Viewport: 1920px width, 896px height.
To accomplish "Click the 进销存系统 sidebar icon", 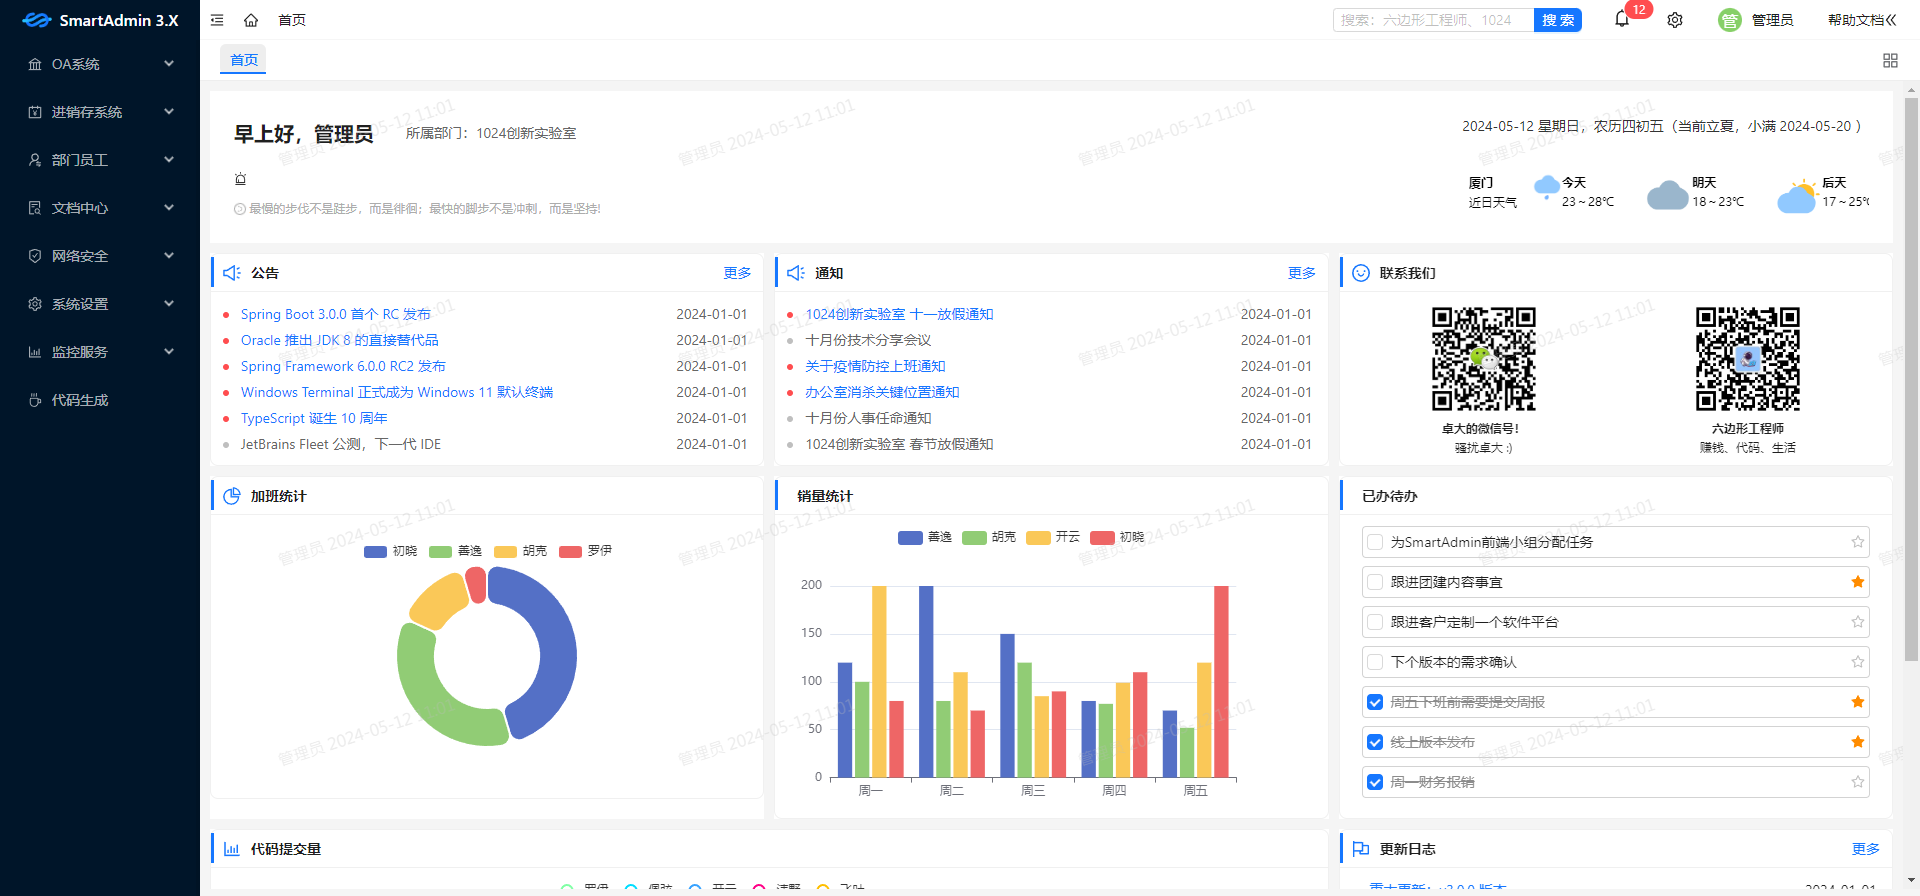I will [35, 112].
